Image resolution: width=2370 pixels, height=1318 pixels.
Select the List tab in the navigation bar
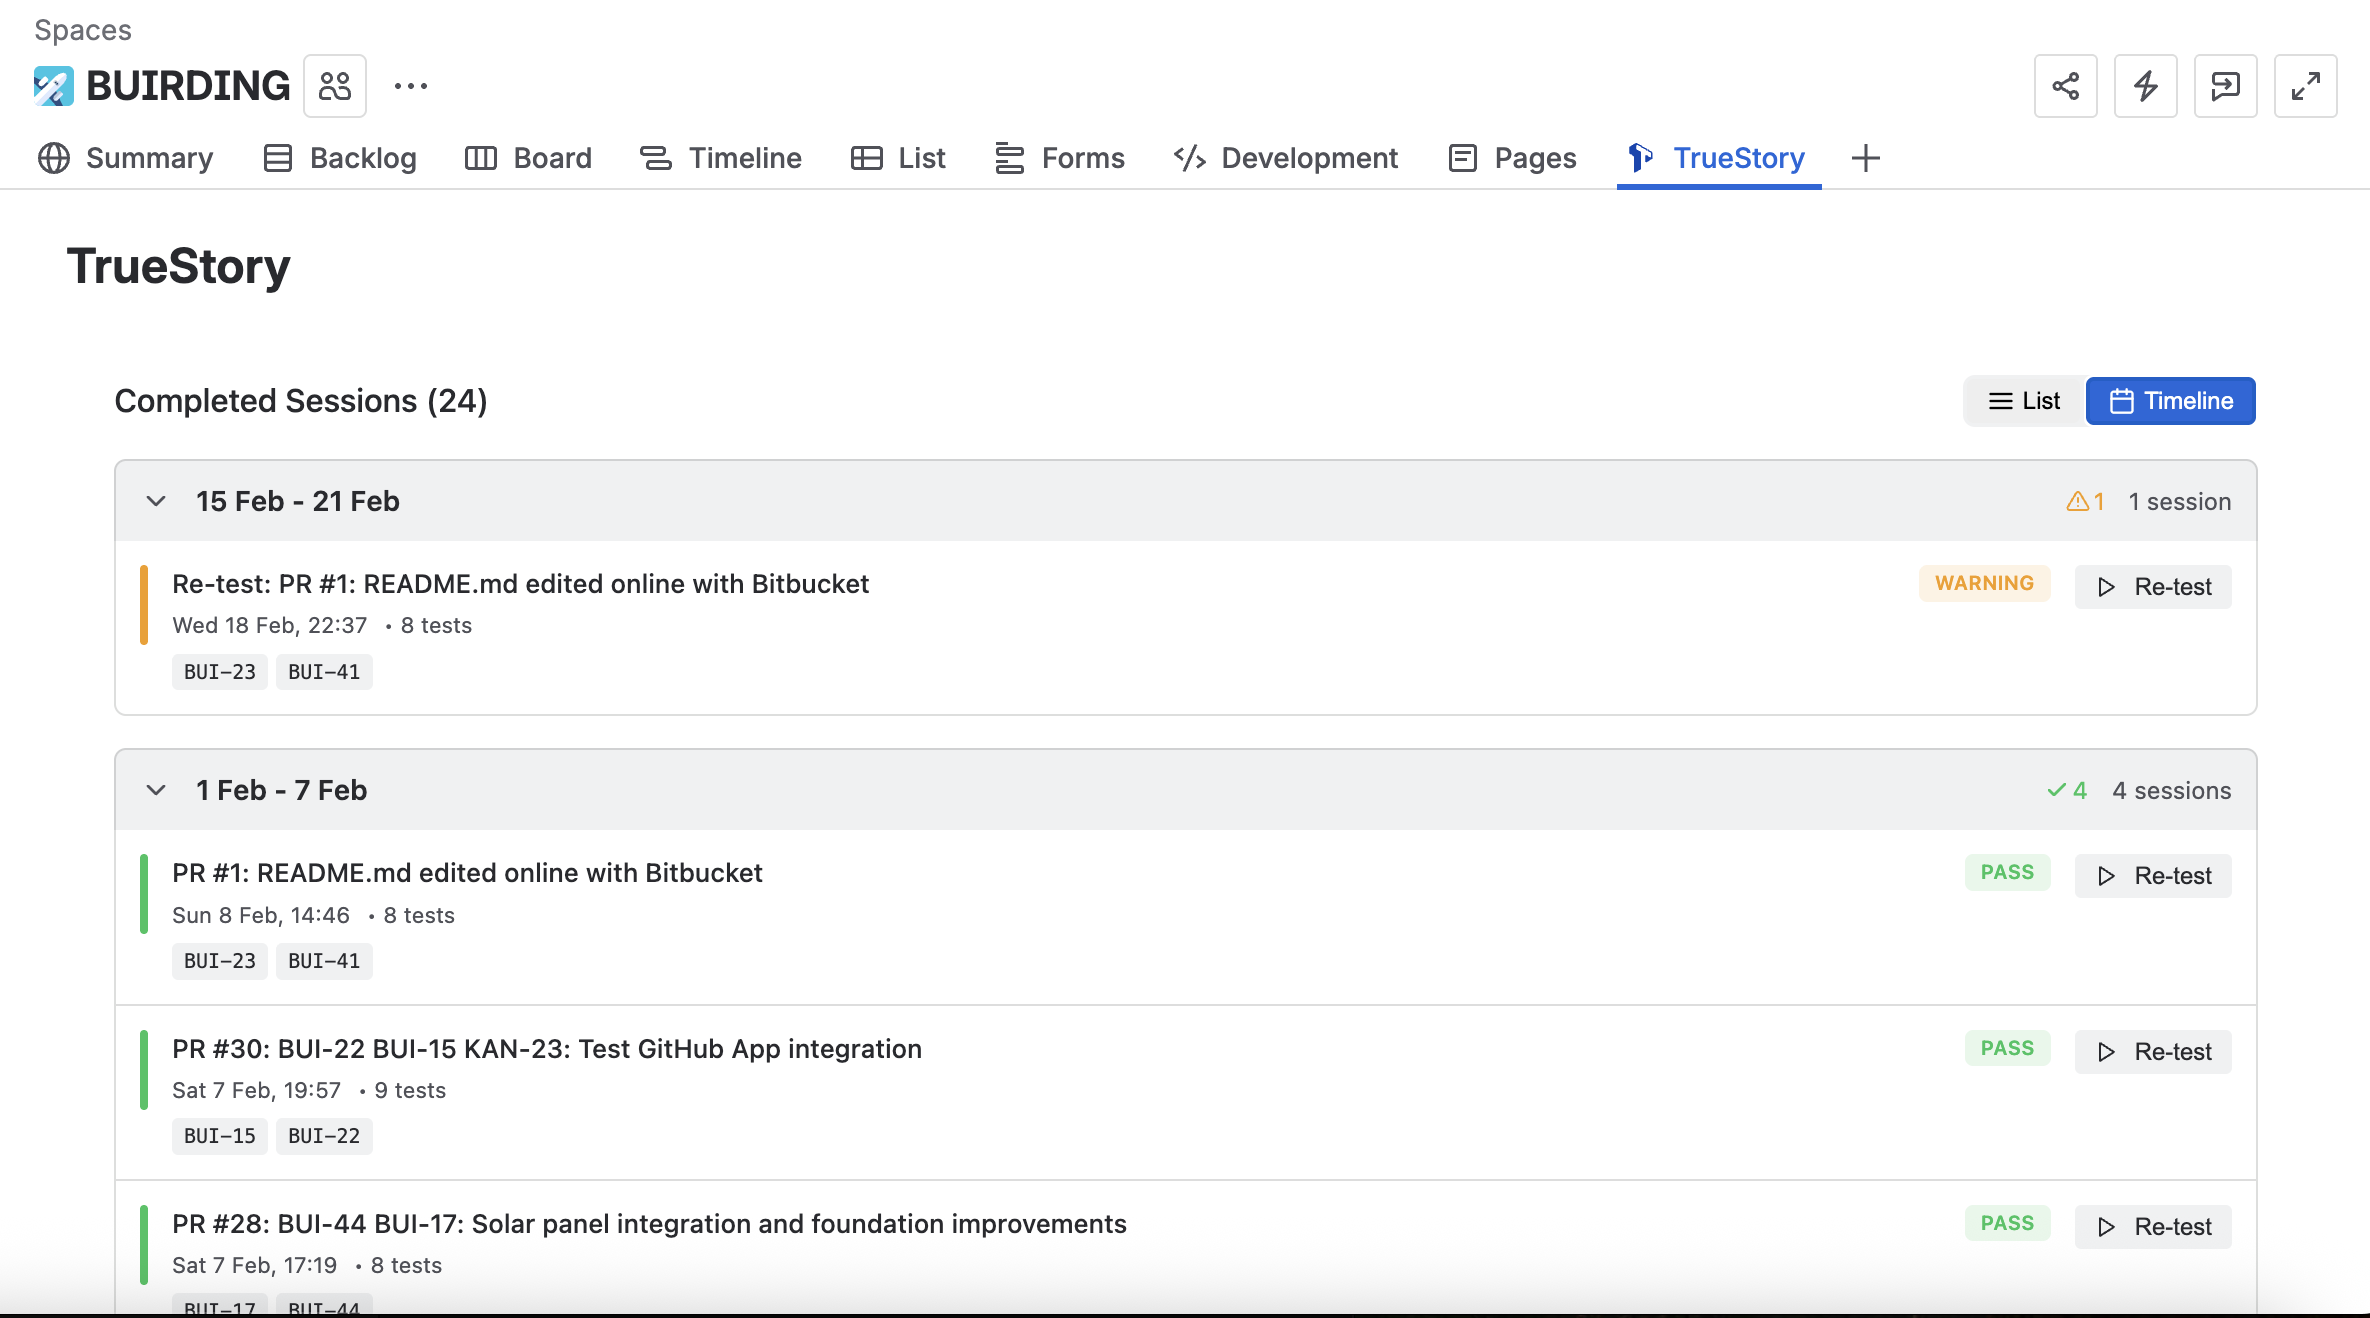coord(897,158)
